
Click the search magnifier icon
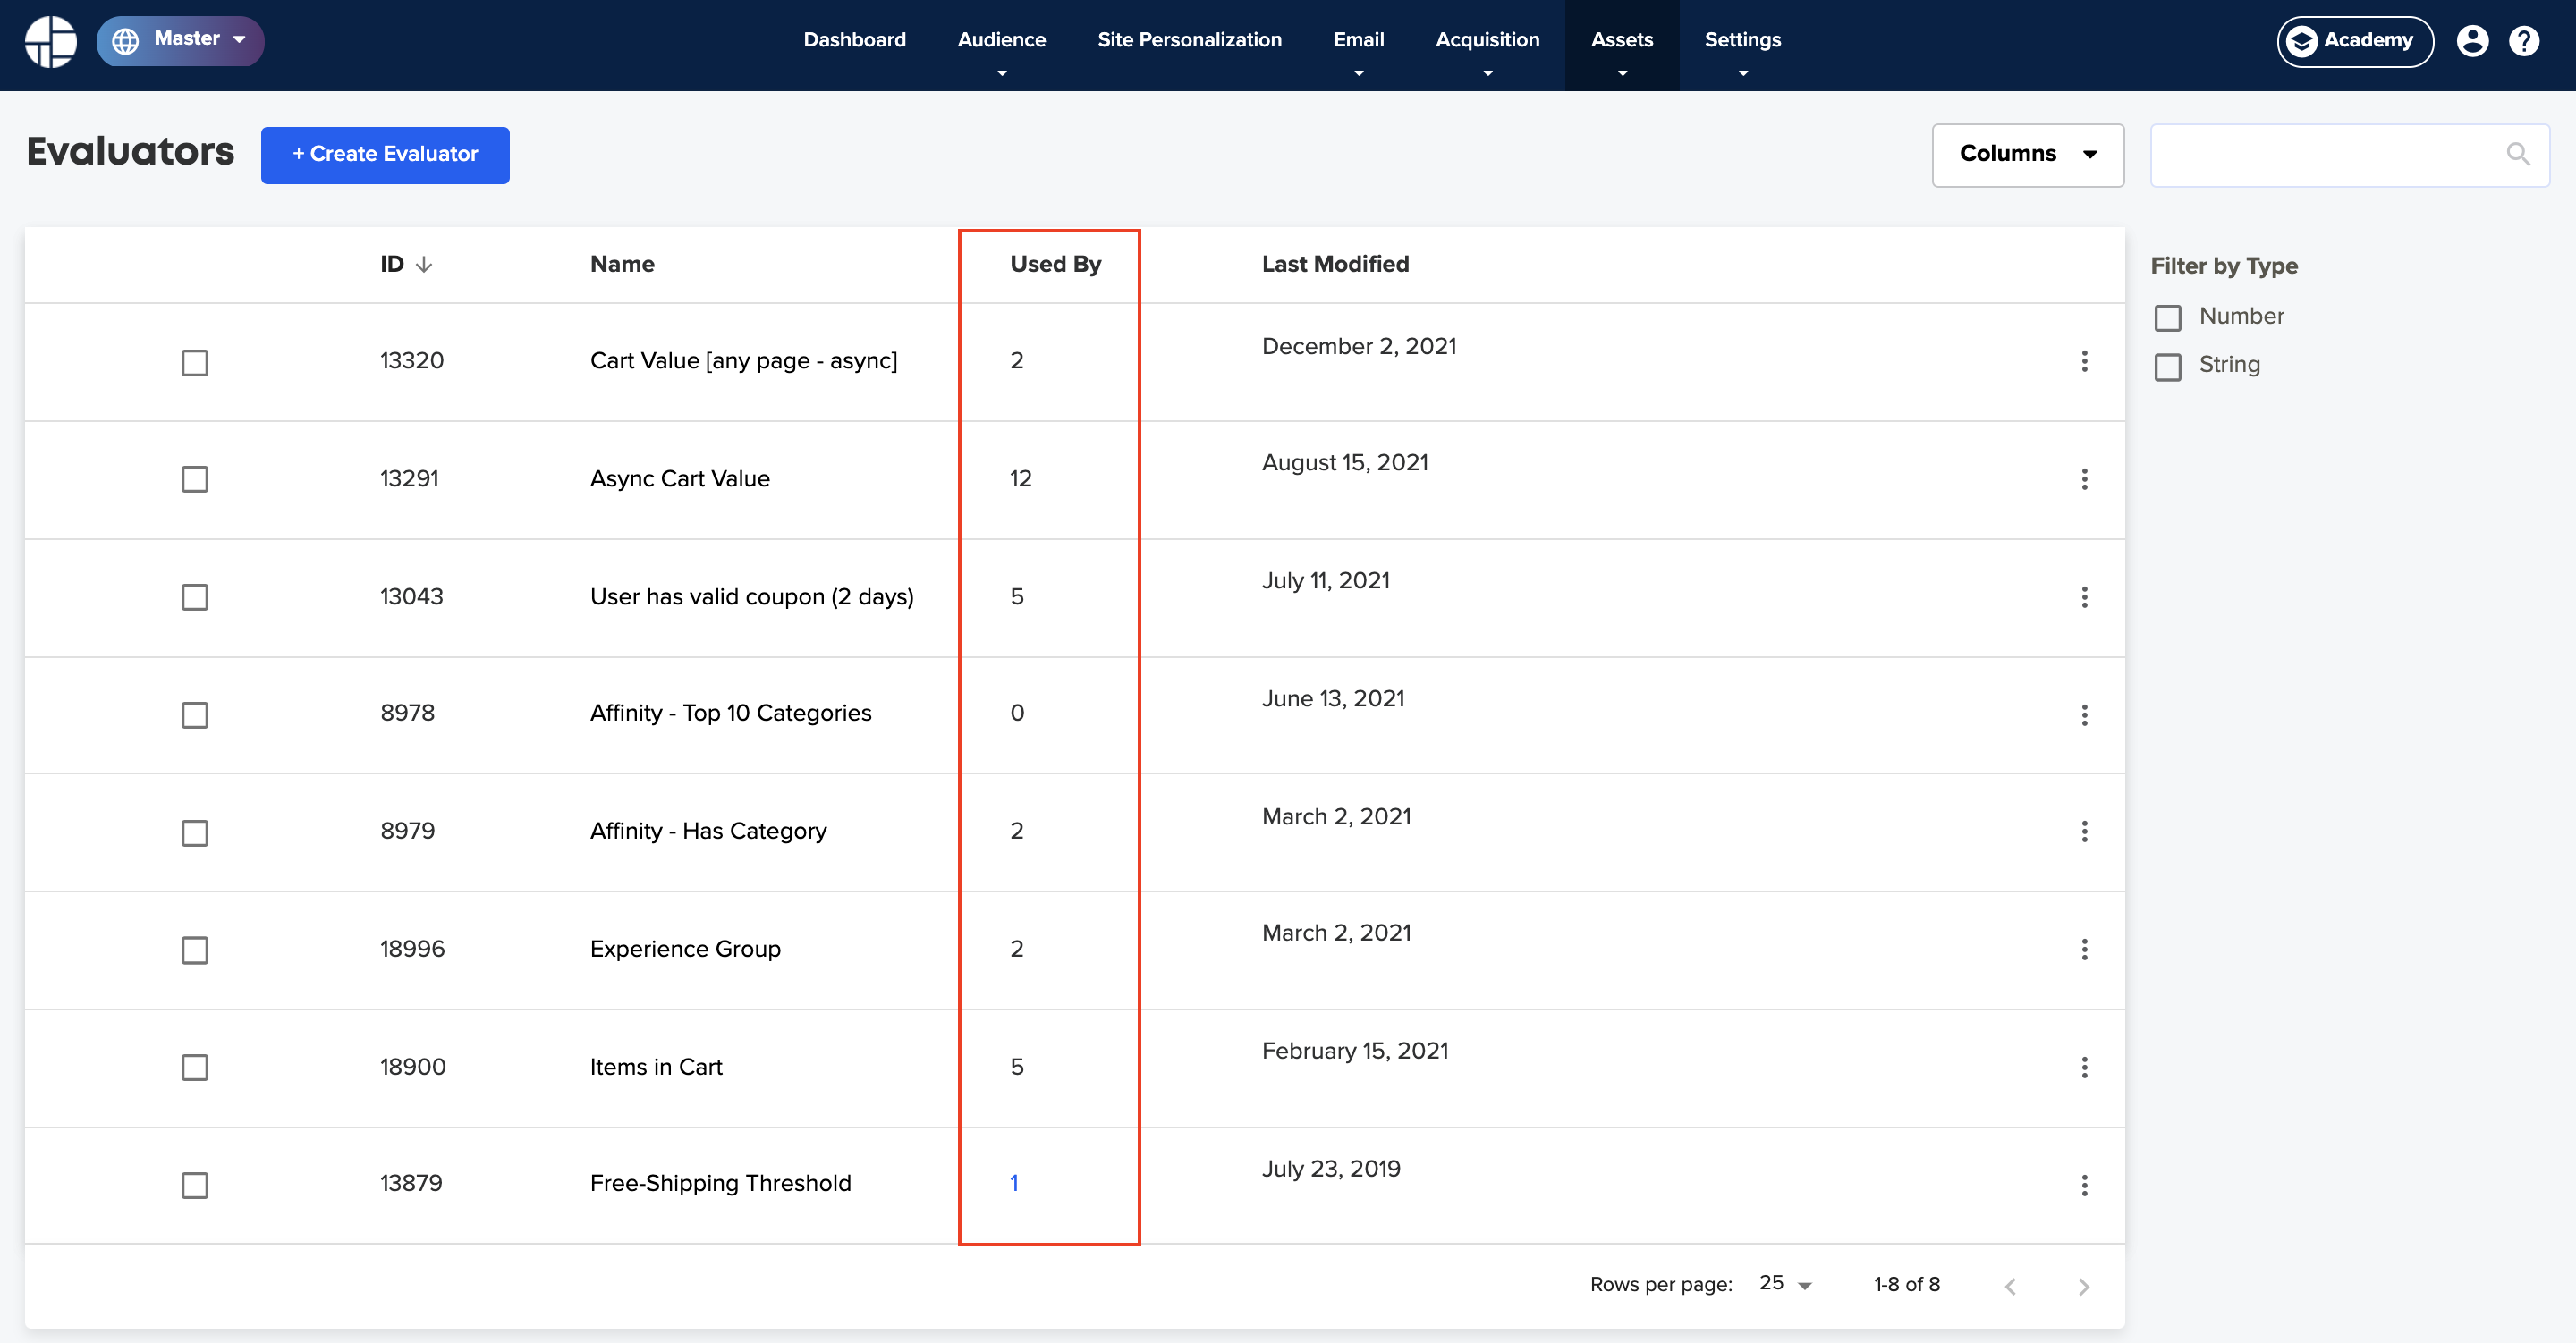tap(2518, 154)
